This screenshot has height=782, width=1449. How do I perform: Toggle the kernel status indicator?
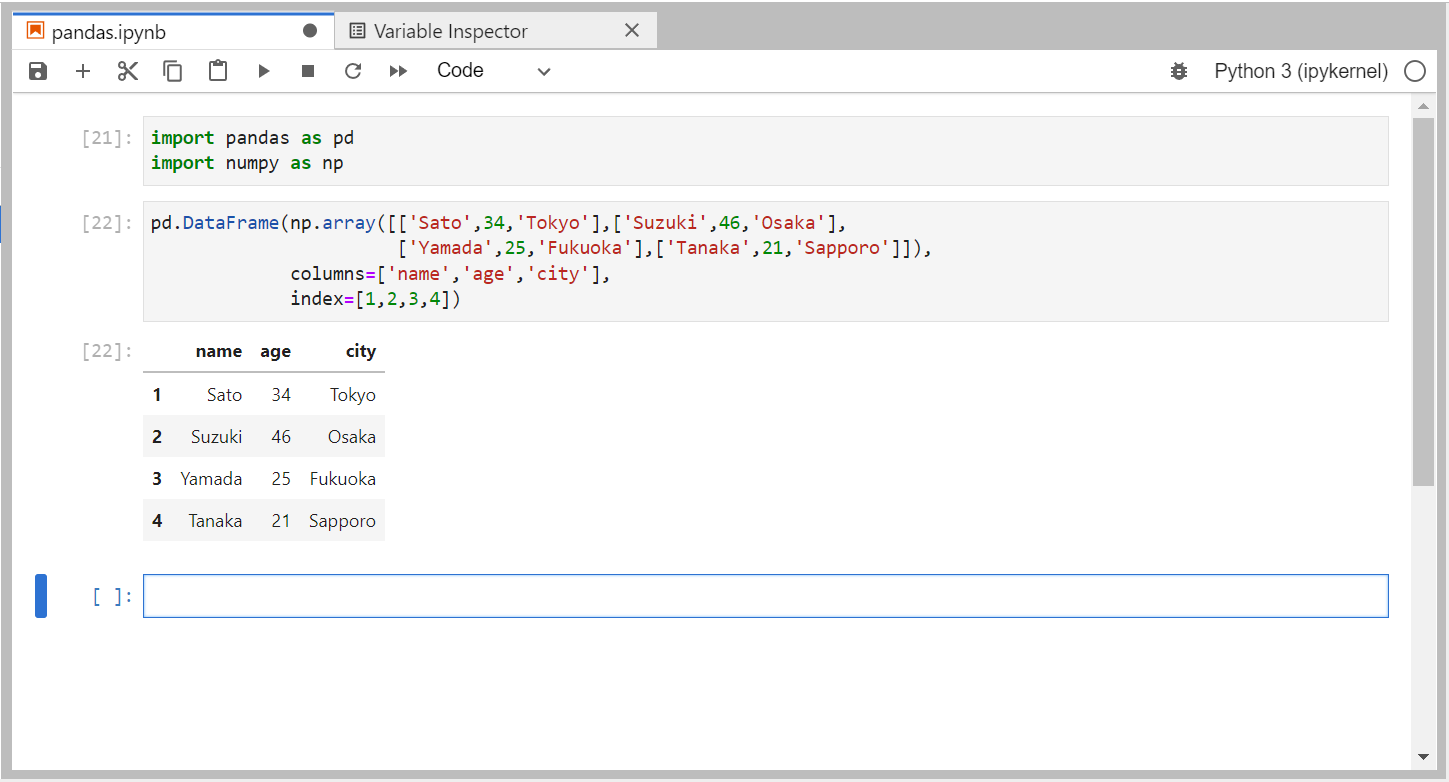1415,71
